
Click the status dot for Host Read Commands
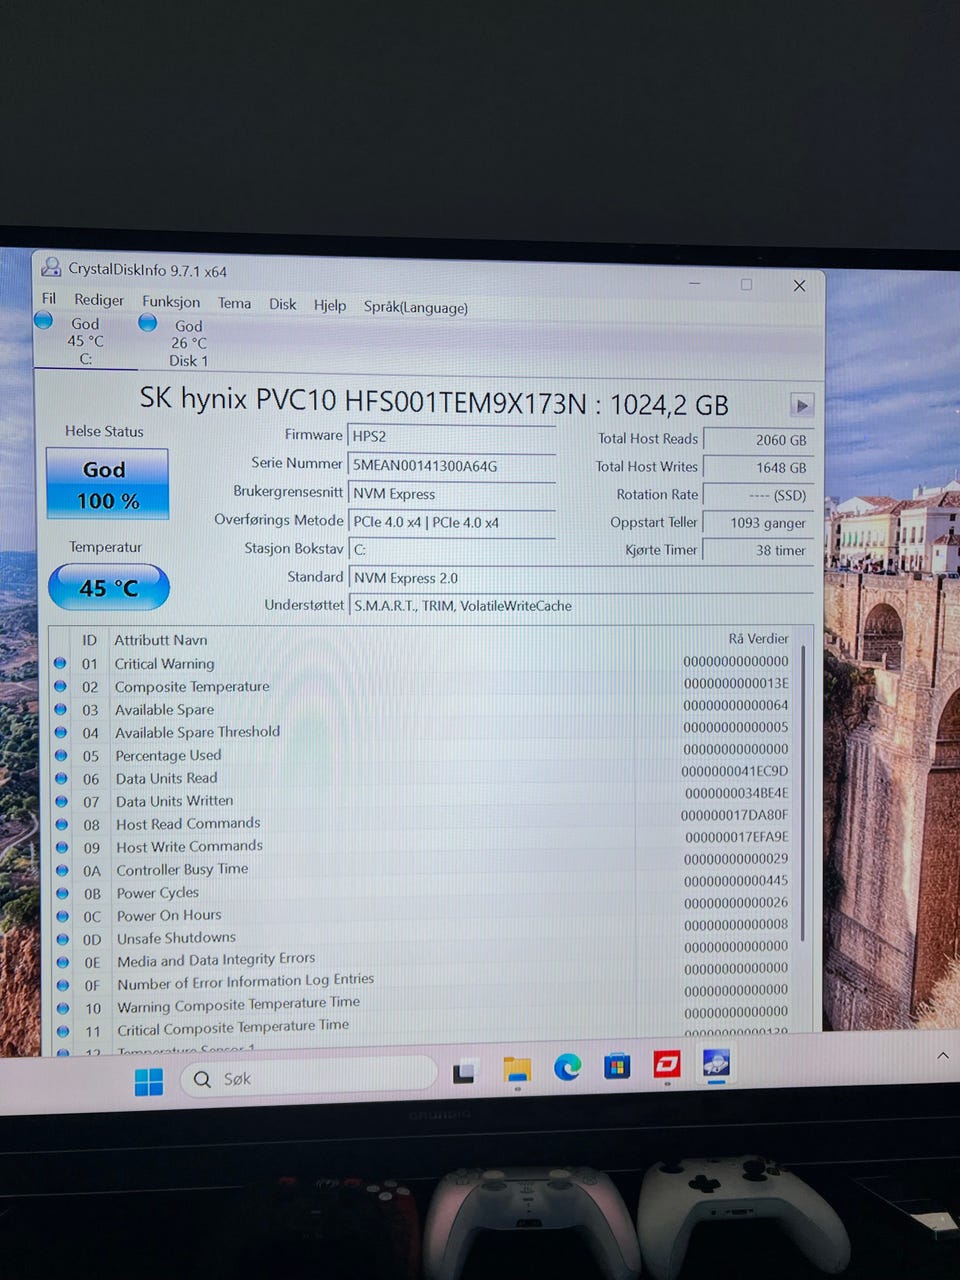(x=62, y=824)
